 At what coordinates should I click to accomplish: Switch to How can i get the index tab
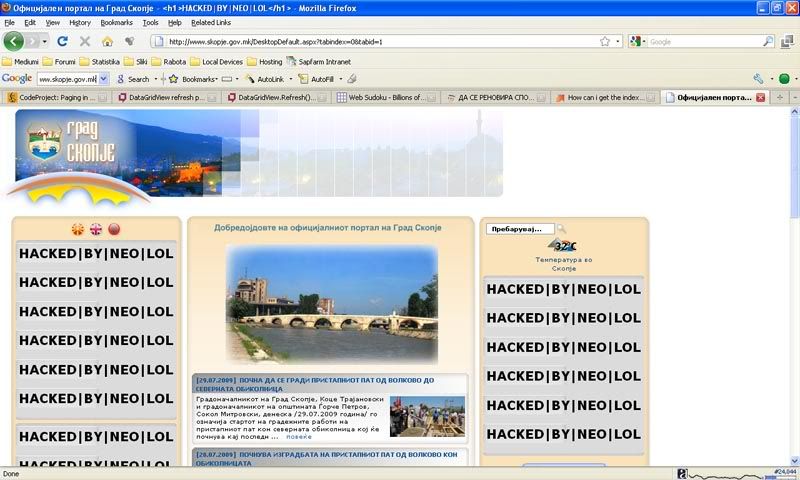point(607,97)
